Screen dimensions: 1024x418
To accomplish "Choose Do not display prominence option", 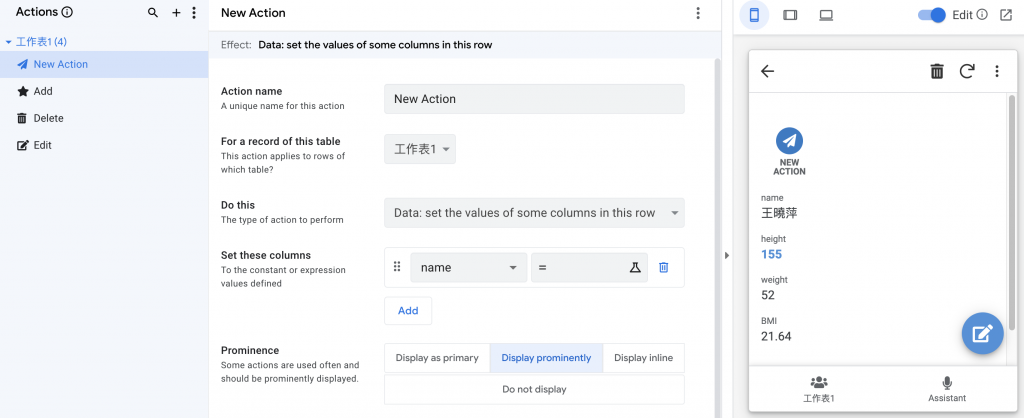I will (534, 389).
